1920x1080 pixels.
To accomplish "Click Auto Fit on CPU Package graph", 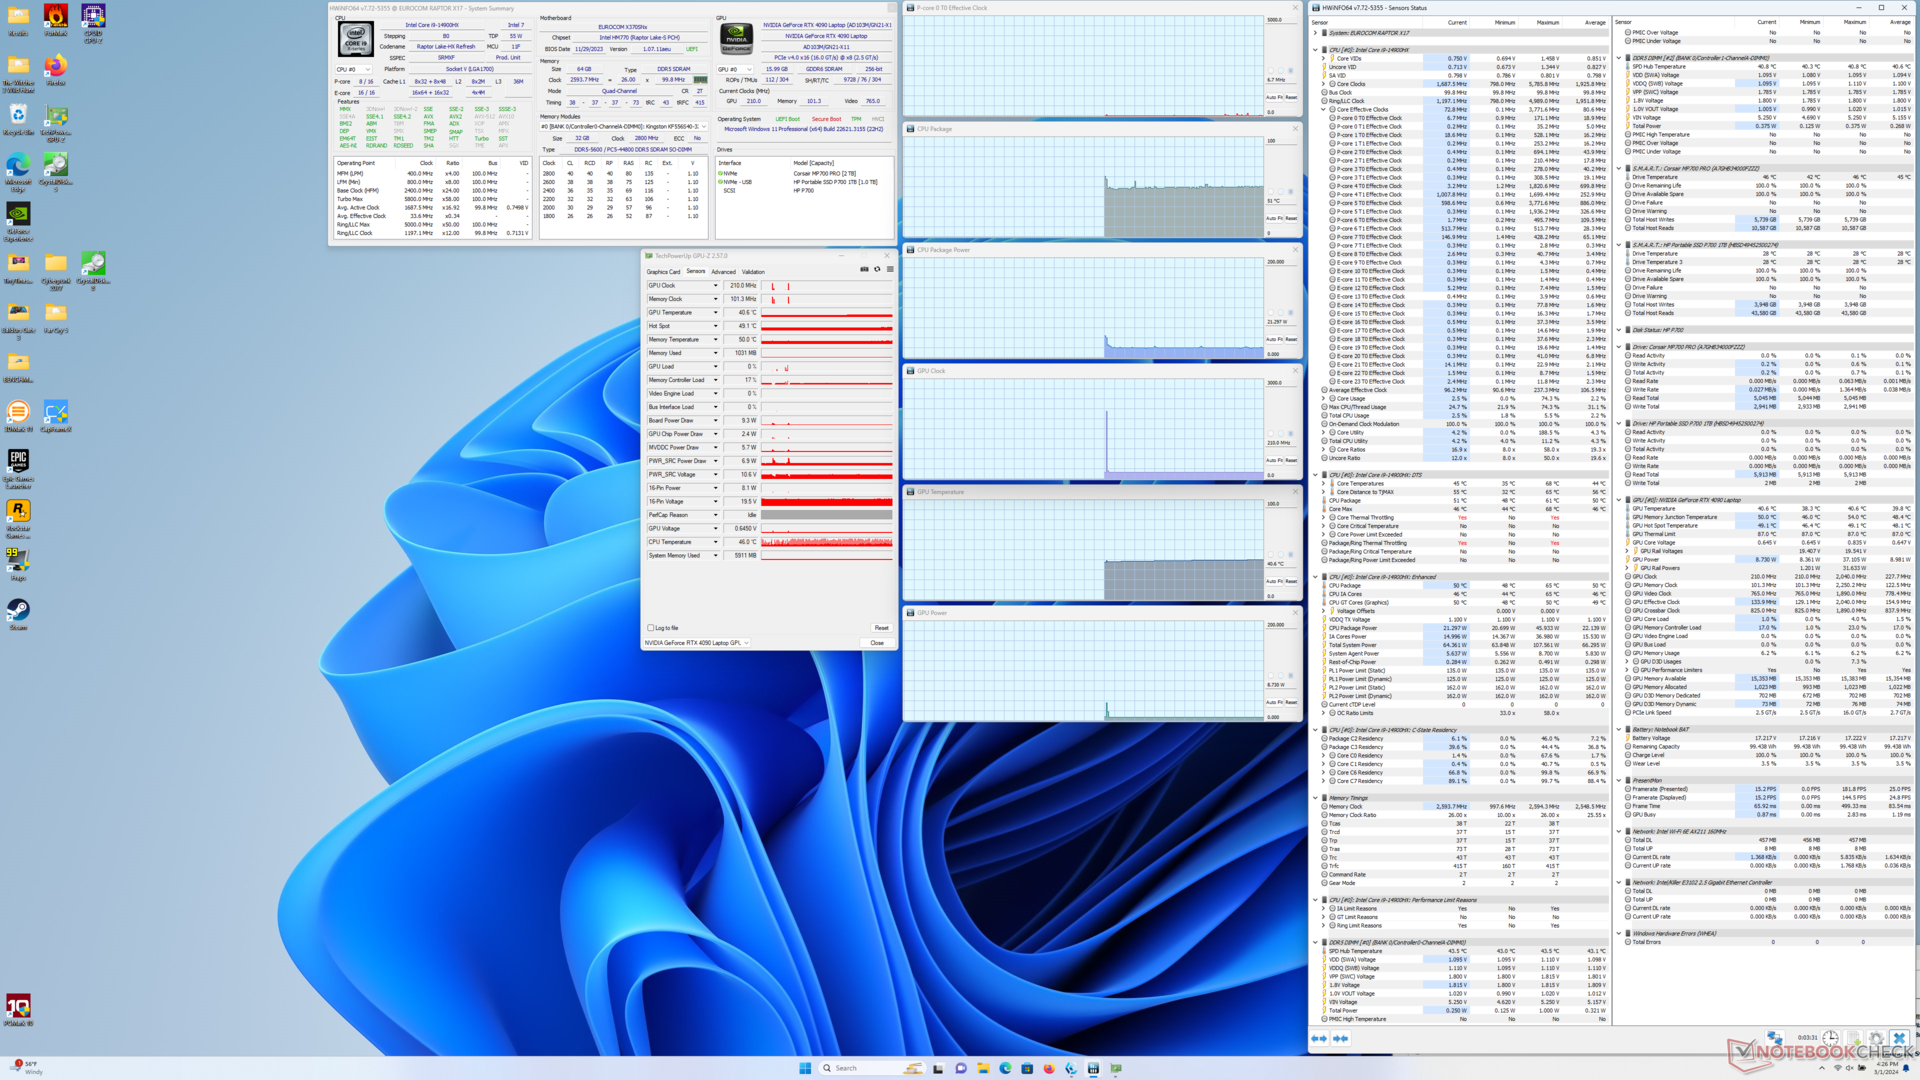I will pyautogui.click(x=1273, y=218).
